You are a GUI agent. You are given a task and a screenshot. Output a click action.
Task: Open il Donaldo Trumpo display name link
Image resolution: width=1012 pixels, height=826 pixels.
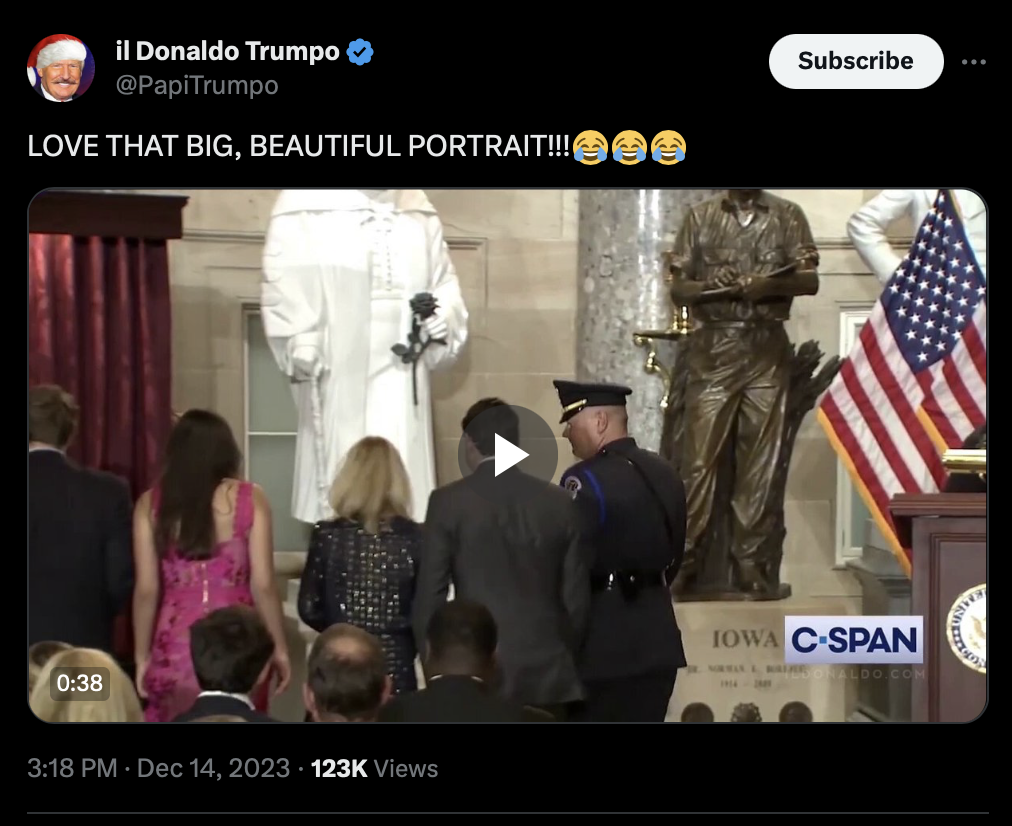tap(227, 51)
